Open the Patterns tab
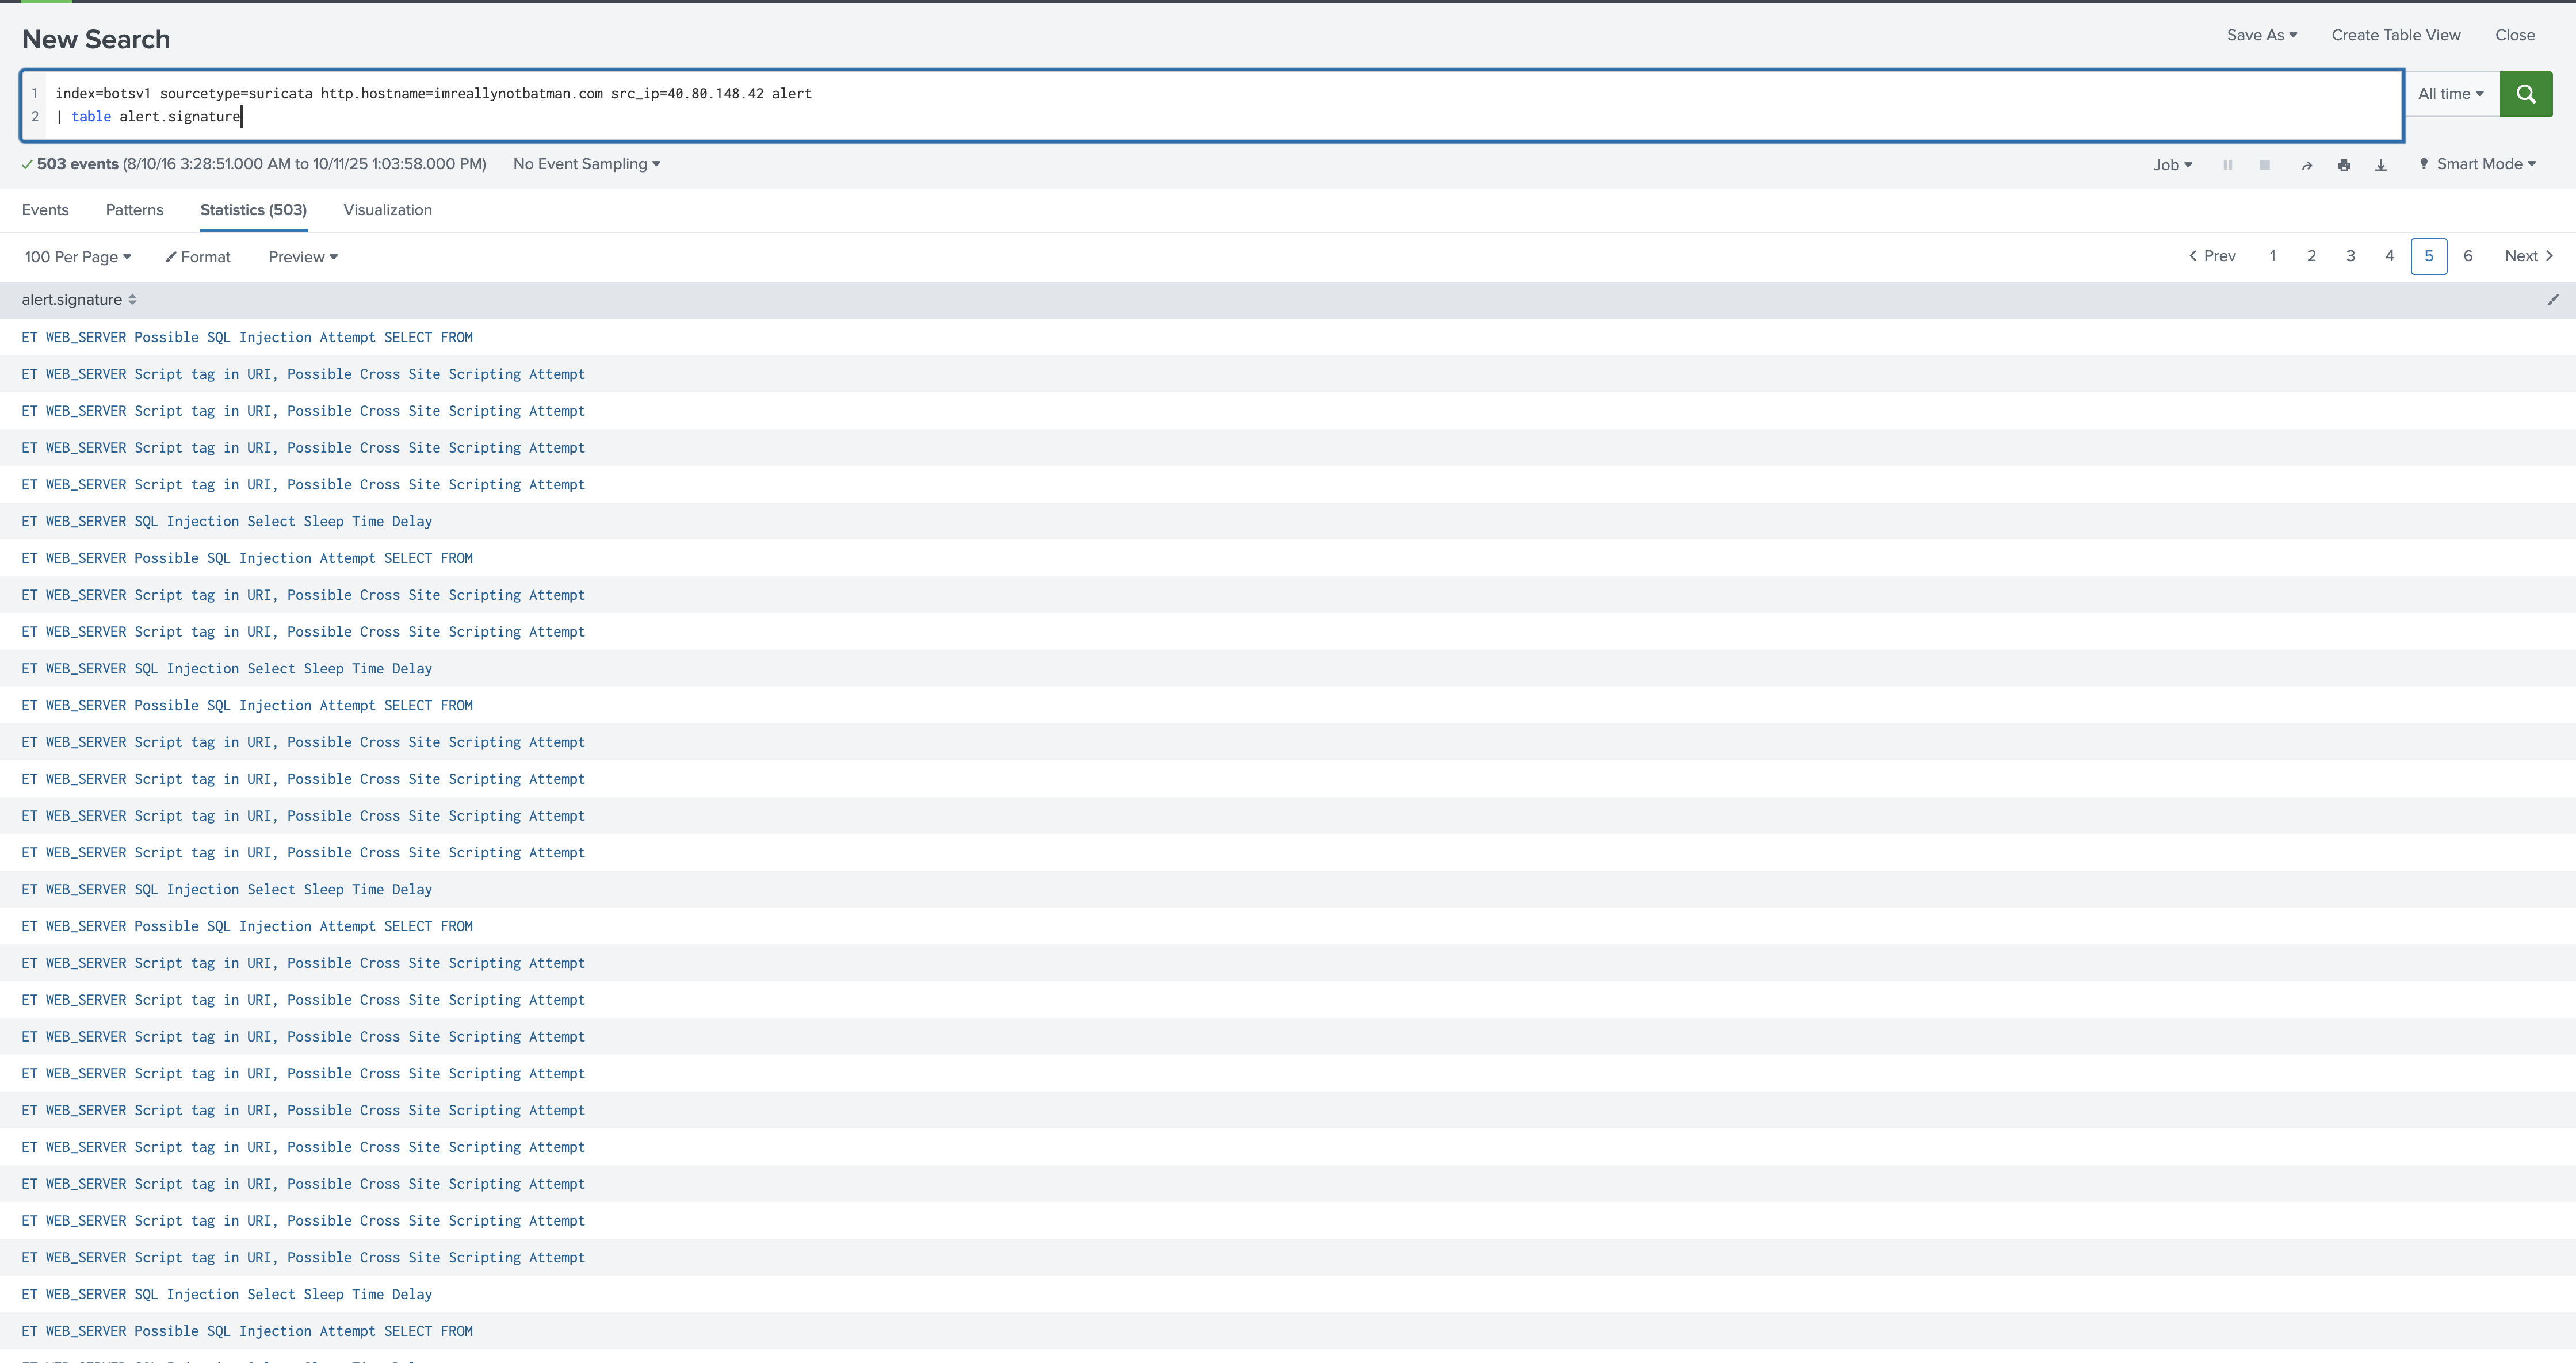 click(134, 210)
